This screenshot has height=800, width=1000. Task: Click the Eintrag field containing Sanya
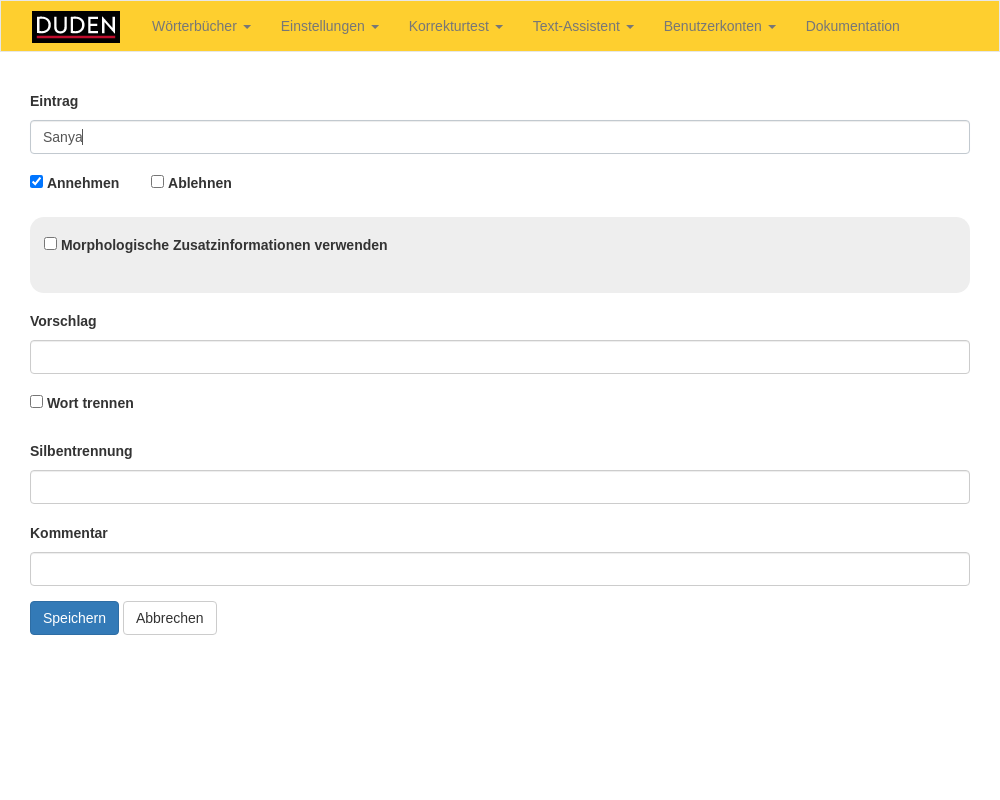500,137
